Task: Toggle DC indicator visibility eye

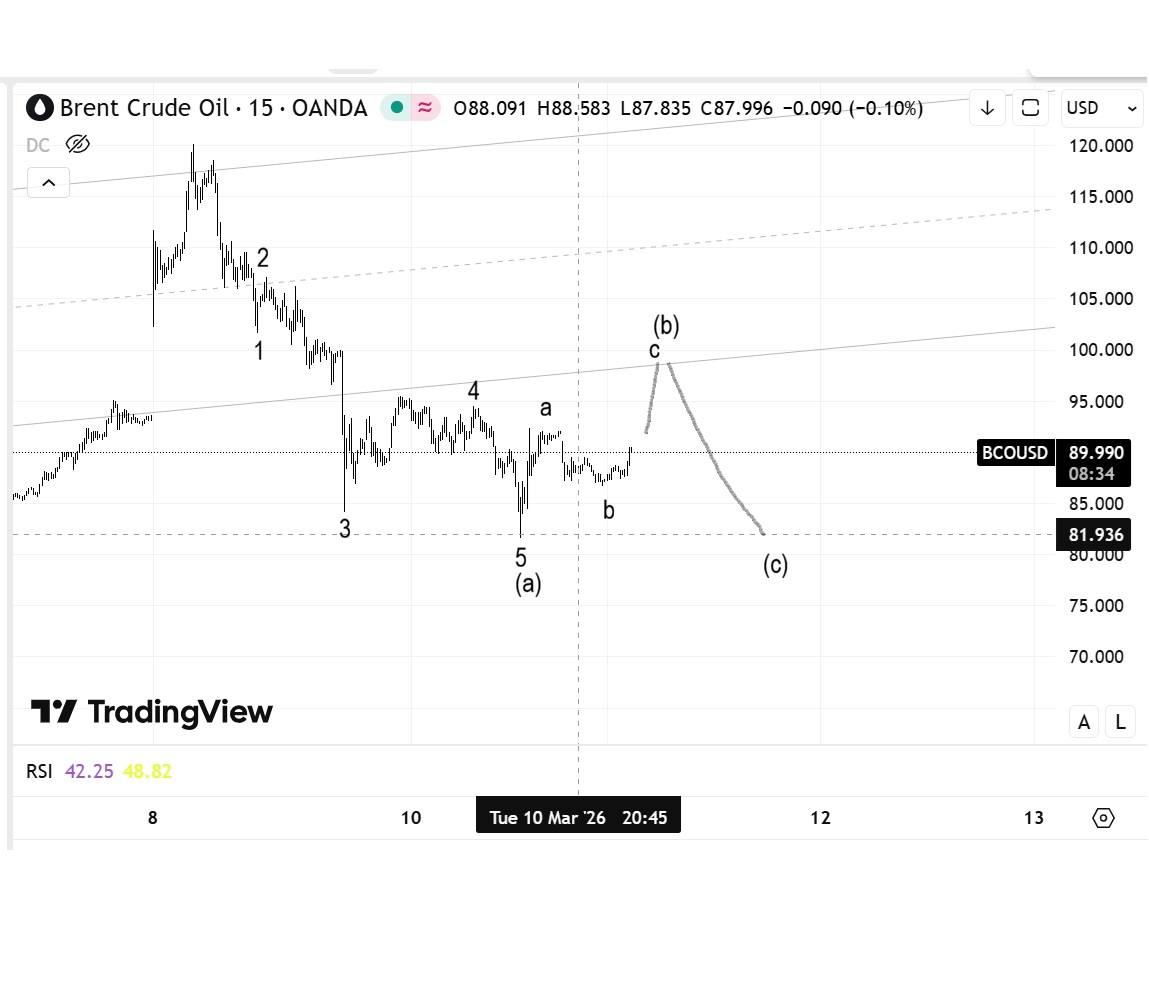Action: point(77,145)
